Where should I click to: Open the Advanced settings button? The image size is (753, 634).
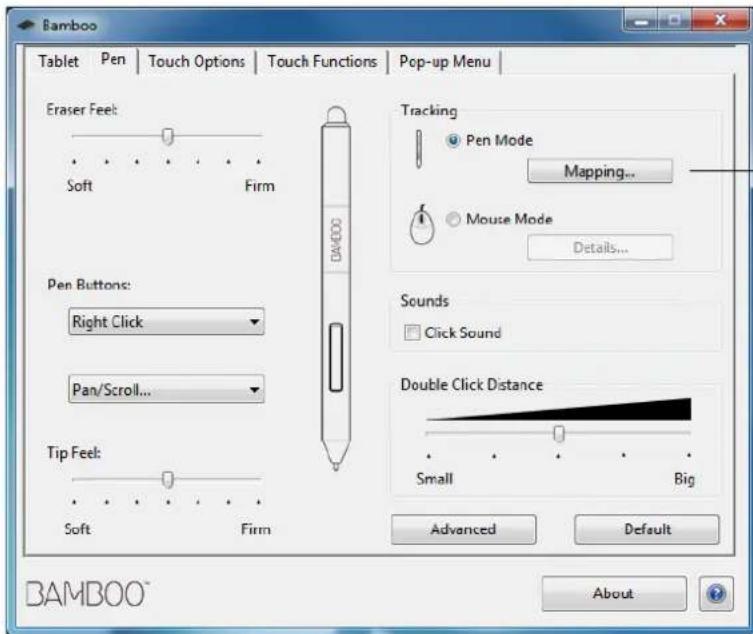(x=463, y=529)
